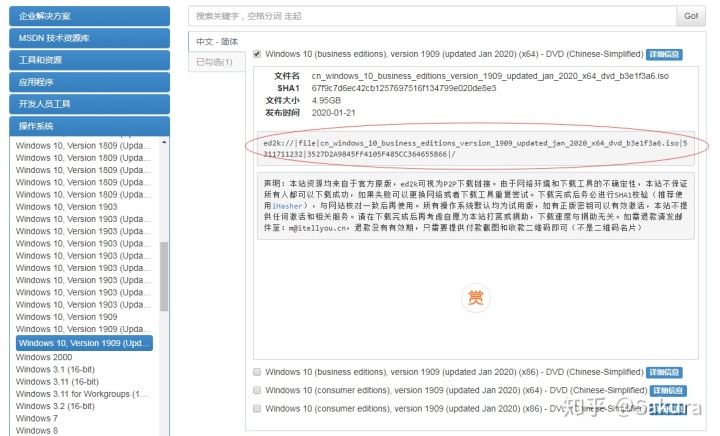Viewport: 720px width, 436px height.
Task: Expand the MSDN 技术资源库 panel
Action: pos(90,38)
